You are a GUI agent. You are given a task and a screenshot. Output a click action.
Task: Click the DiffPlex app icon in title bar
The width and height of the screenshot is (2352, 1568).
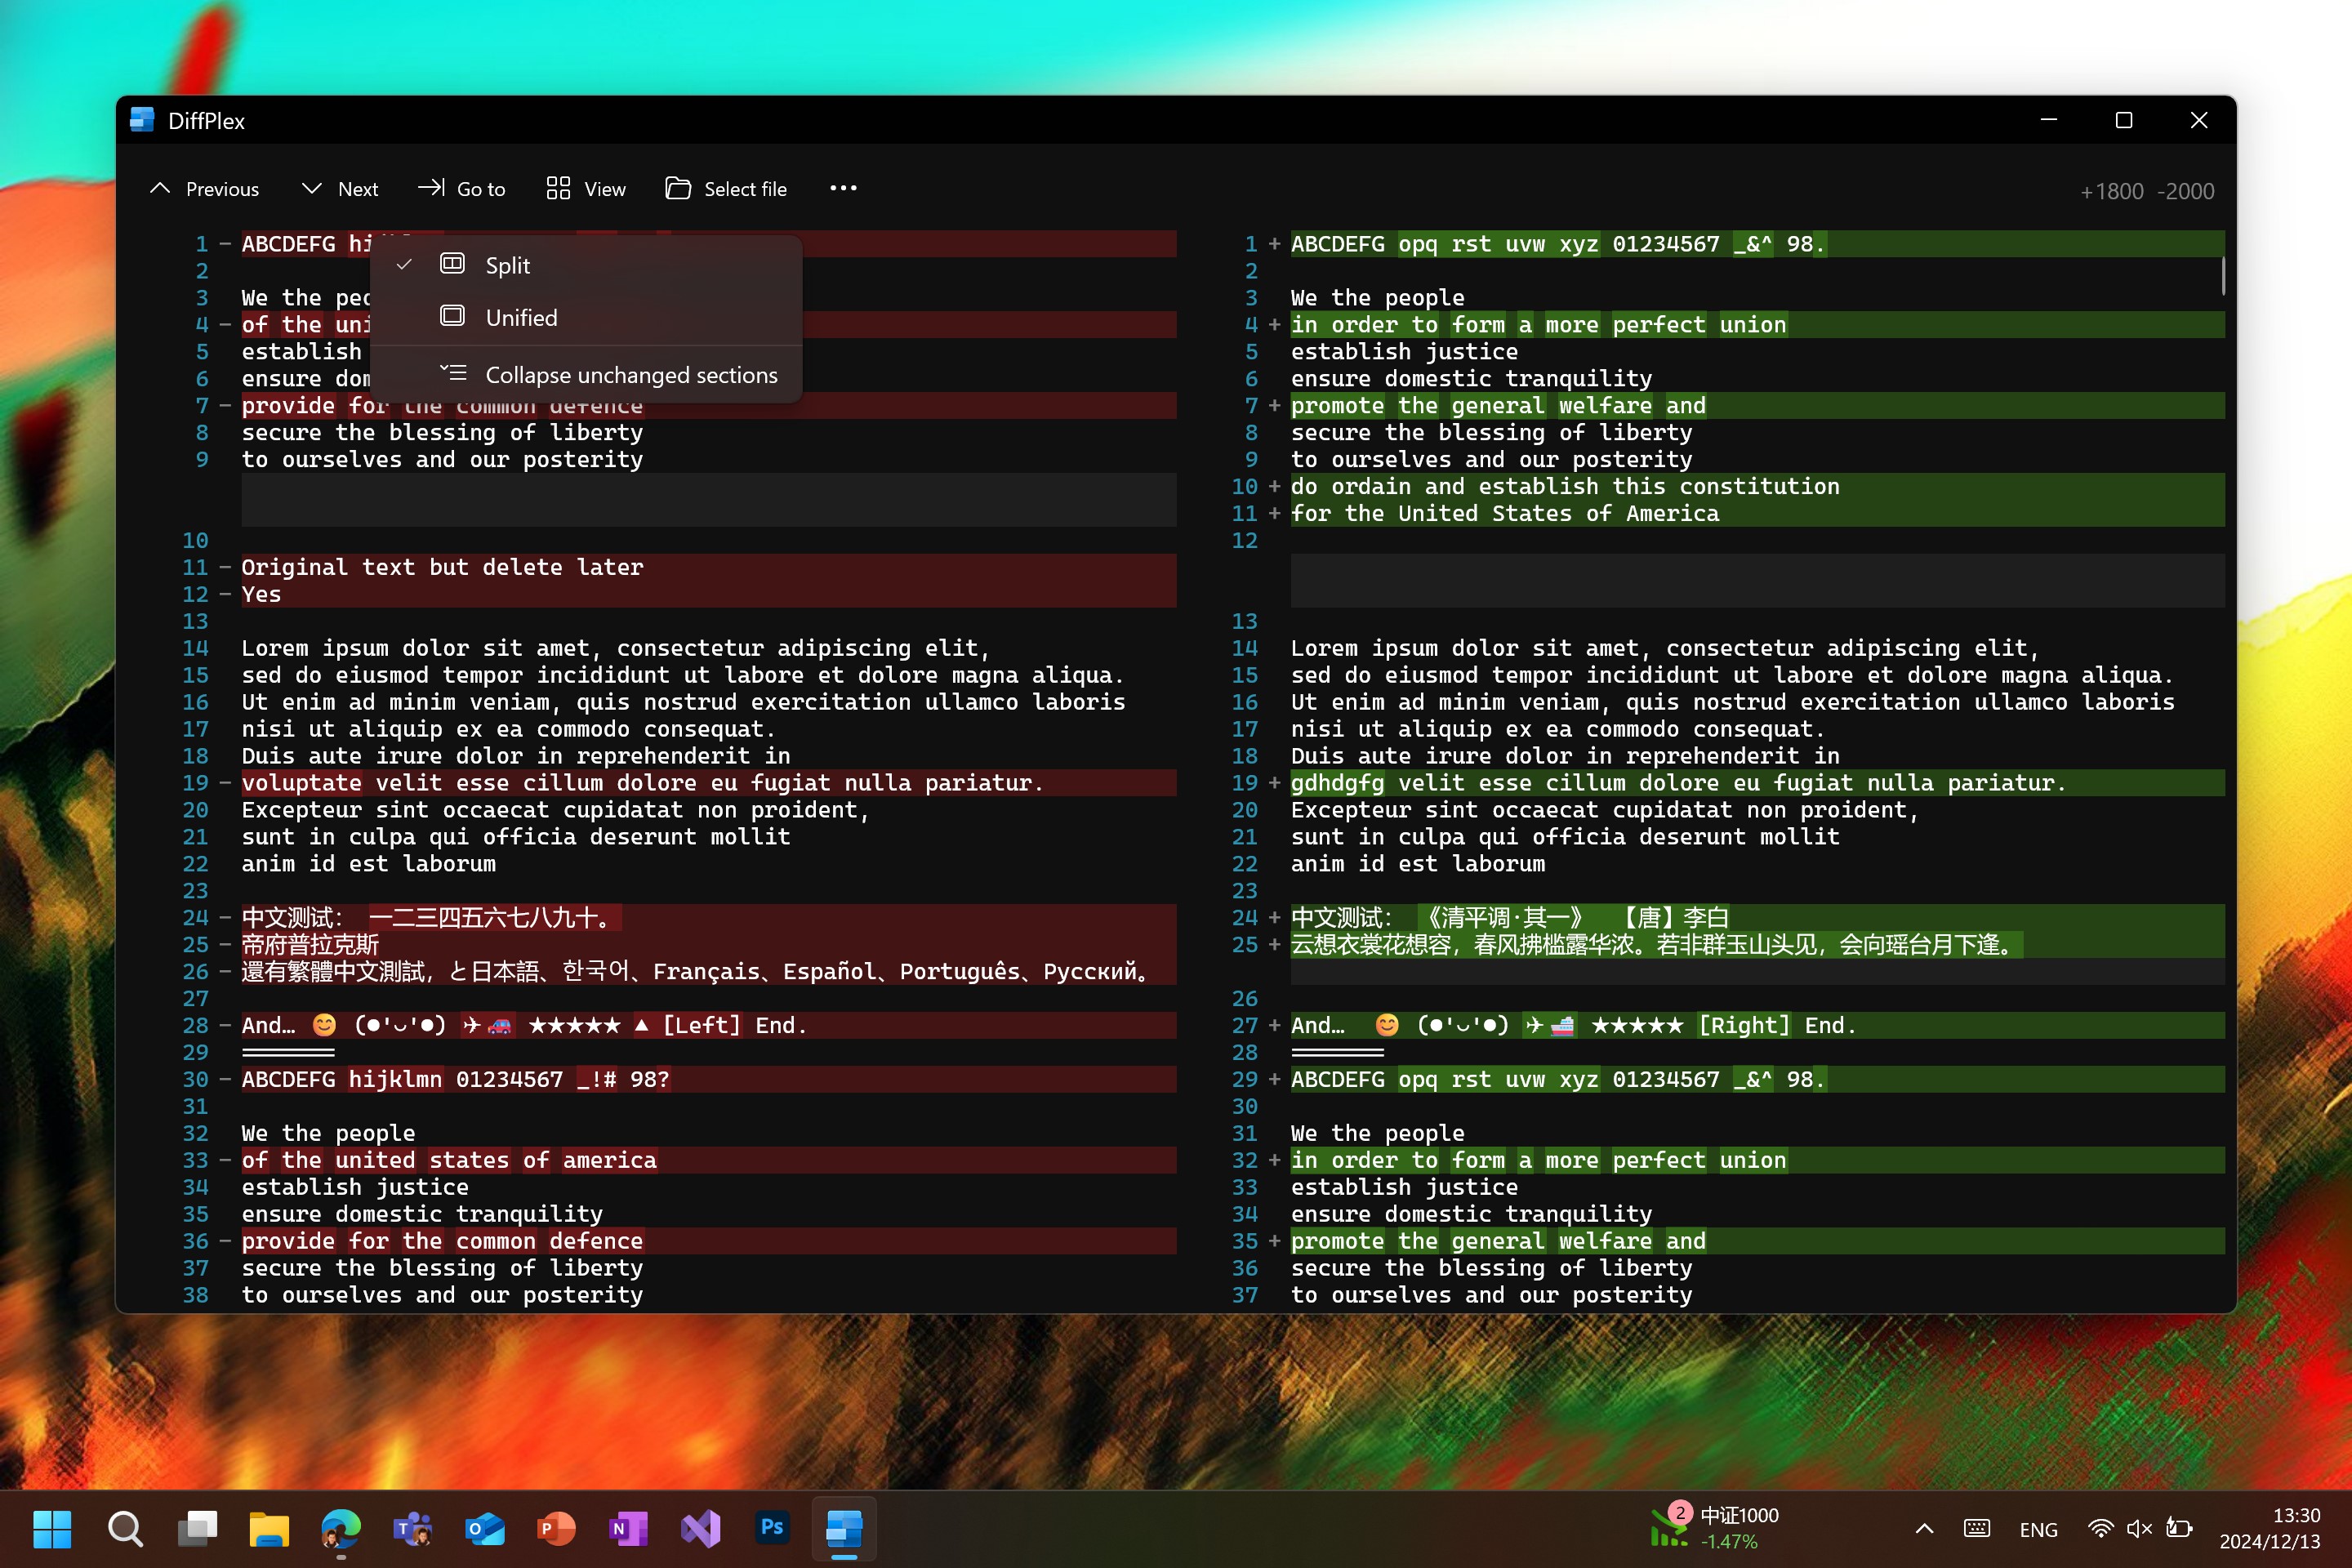click(143, 120)
